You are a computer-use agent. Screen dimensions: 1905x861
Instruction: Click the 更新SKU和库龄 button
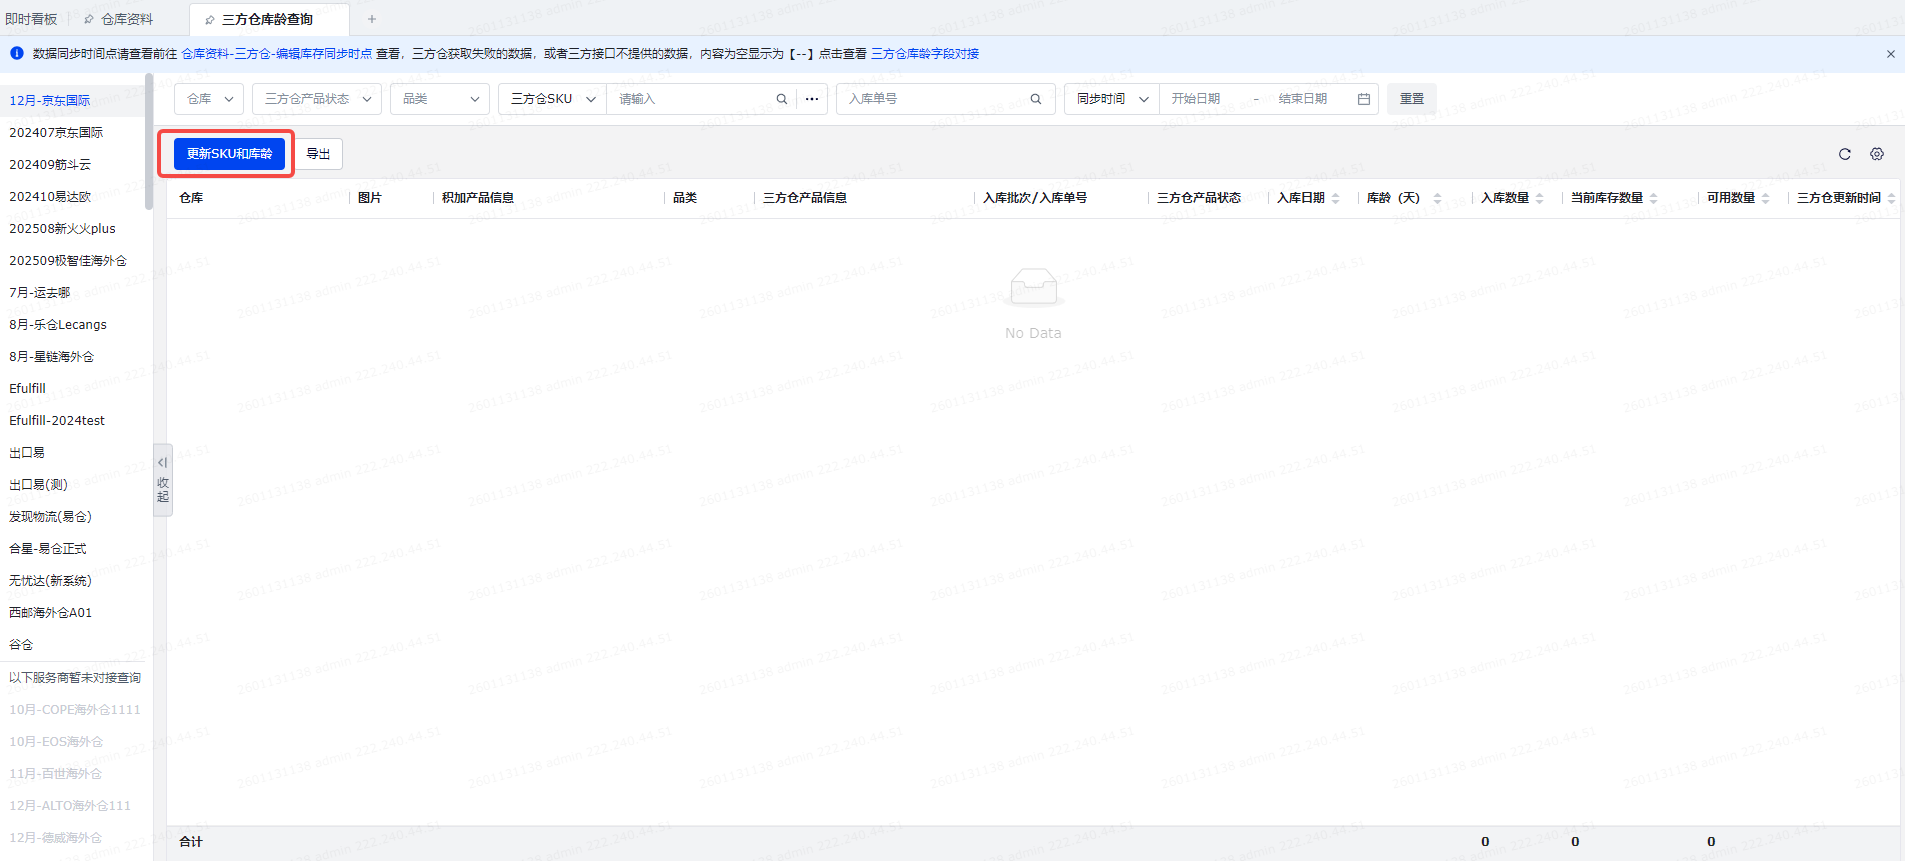(x=229, y=154)
